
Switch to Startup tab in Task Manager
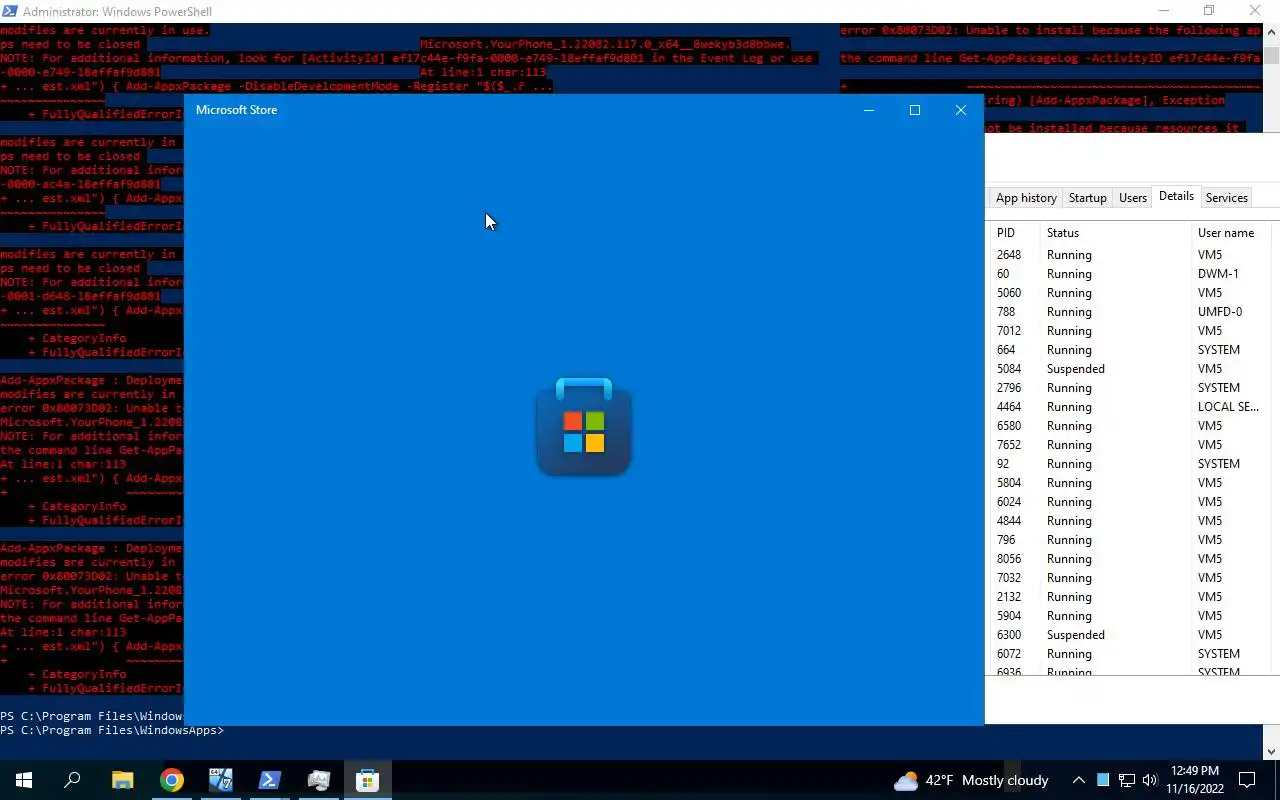click(1087, 198)
